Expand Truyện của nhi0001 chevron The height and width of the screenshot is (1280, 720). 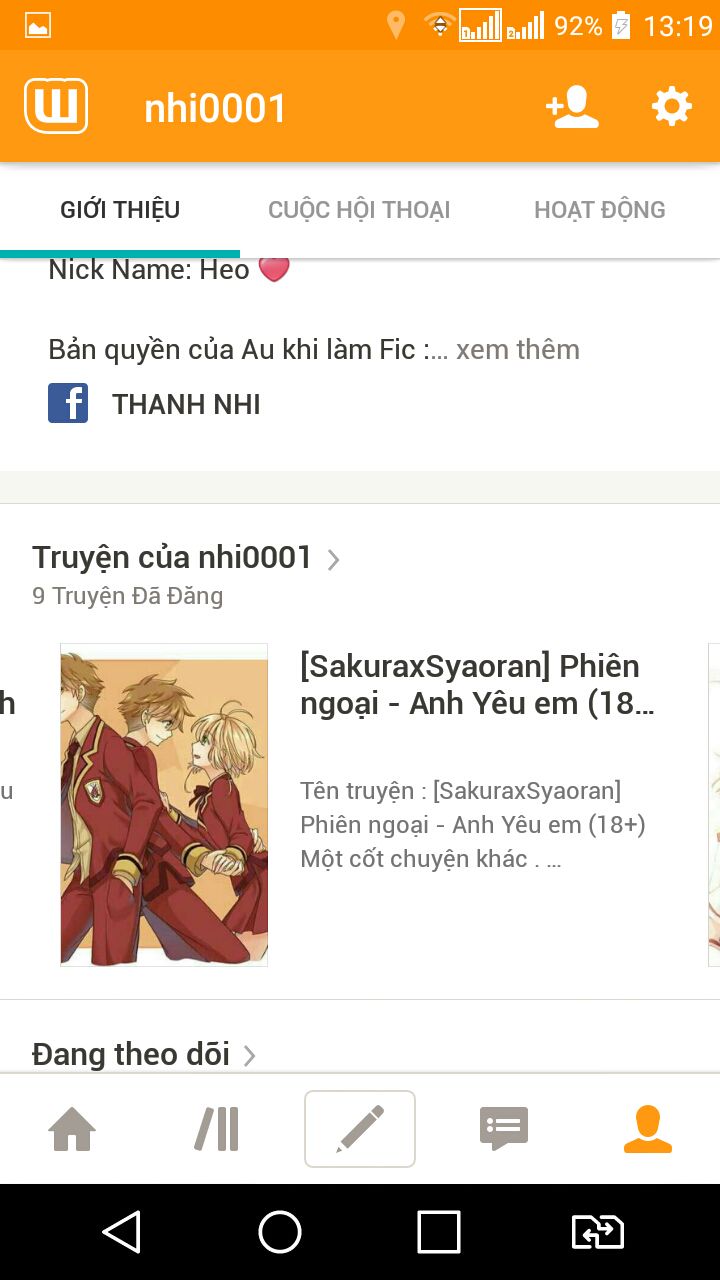click(334, 559)
